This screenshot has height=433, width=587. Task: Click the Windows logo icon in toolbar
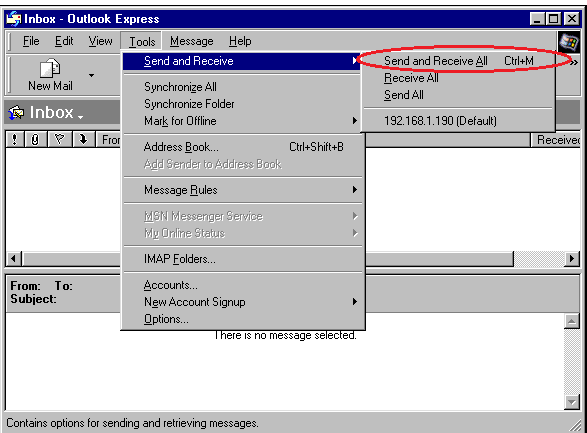coord(568,41)
